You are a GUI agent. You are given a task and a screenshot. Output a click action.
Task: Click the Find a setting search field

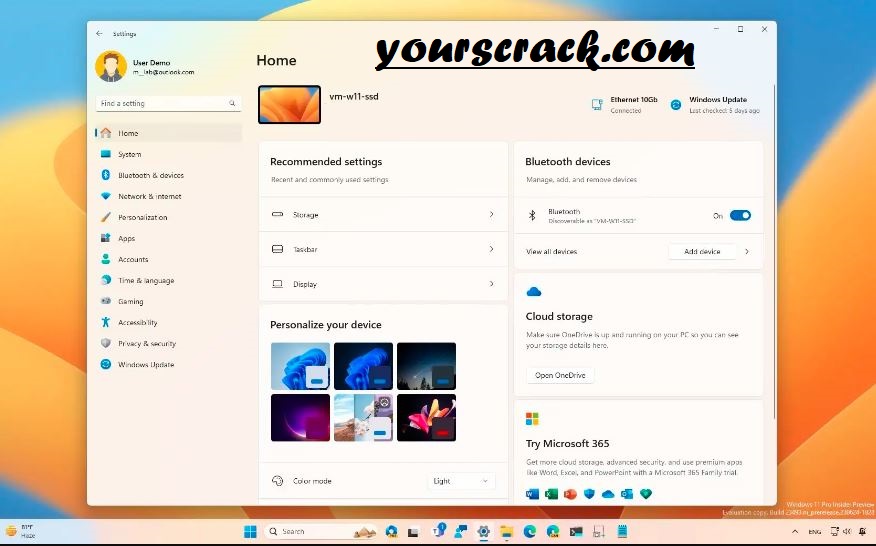[x=168, y=103]
